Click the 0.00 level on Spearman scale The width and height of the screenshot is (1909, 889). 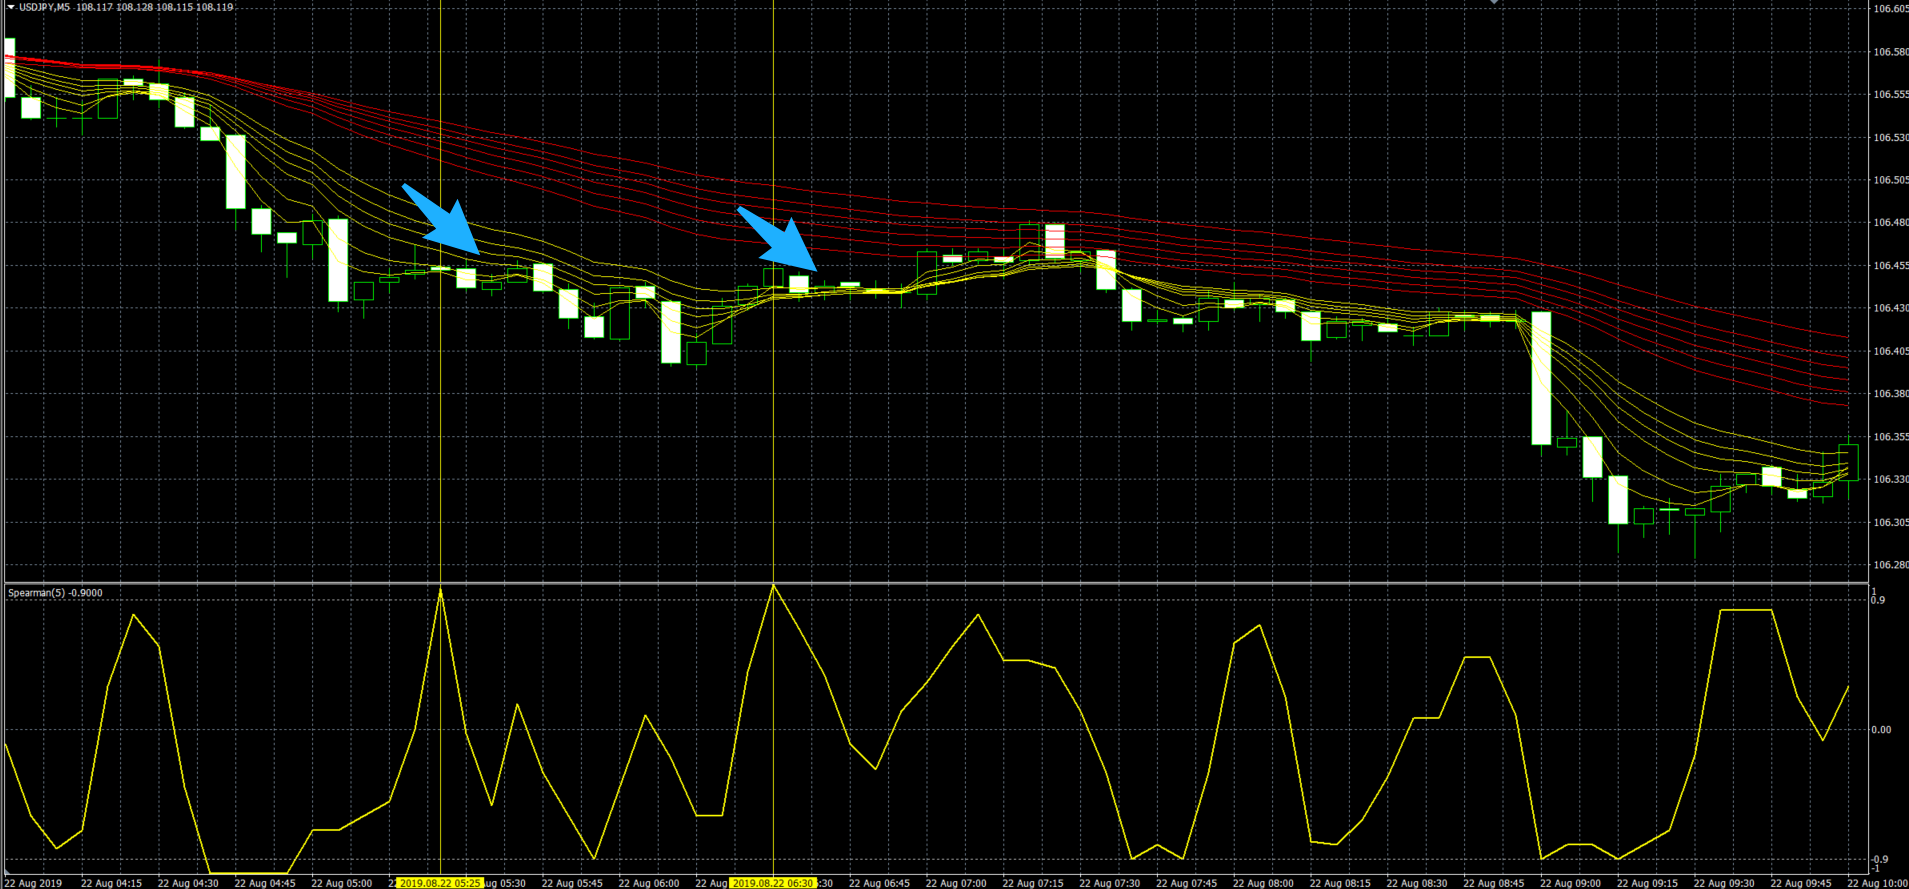[1881, 730]
